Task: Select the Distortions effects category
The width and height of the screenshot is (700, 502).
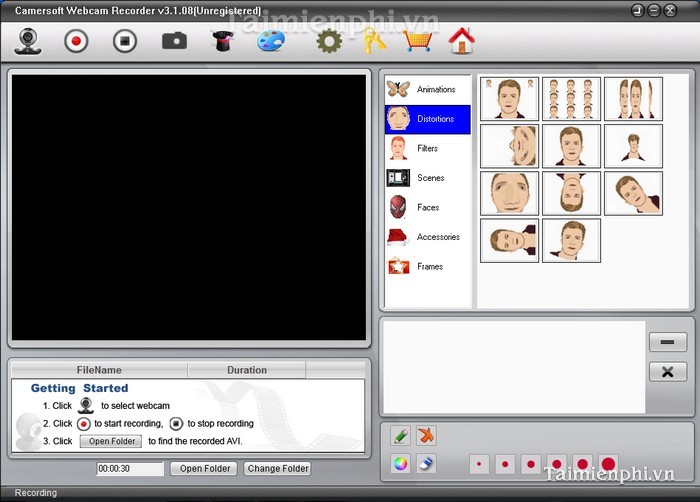Action: pyautogui.click(x=428, y=119)
